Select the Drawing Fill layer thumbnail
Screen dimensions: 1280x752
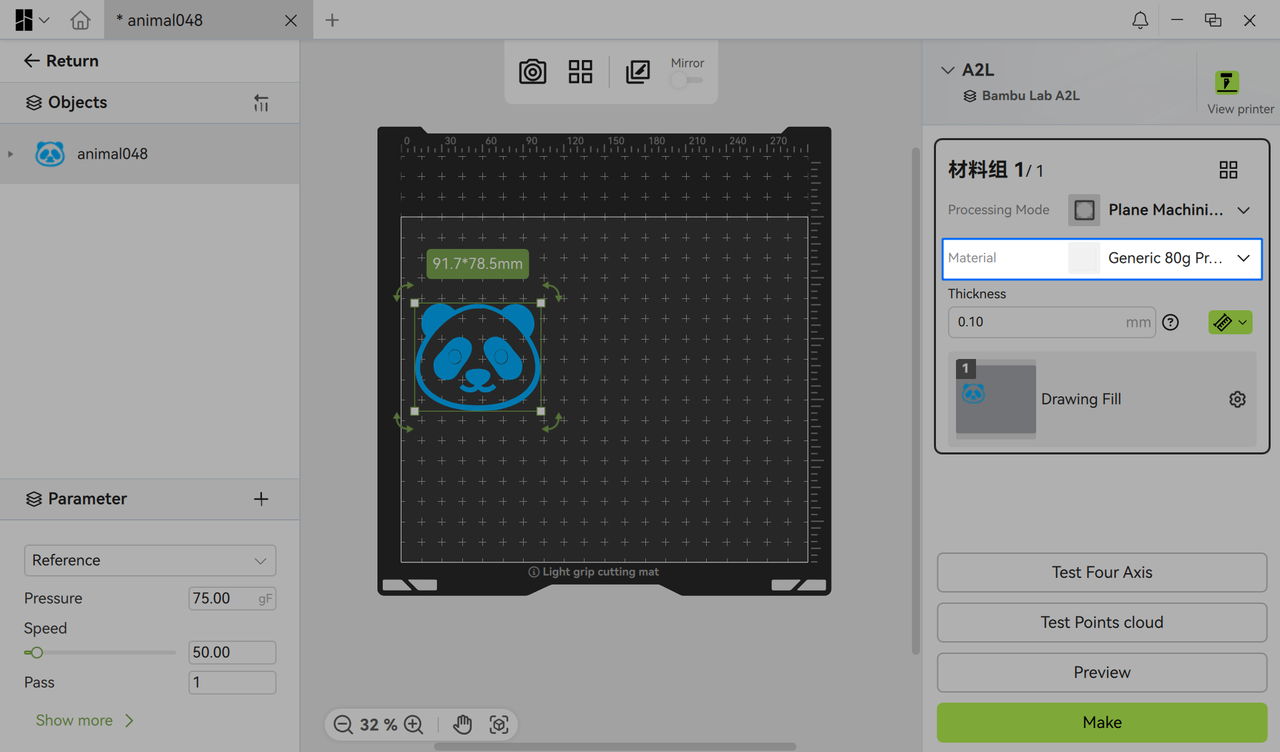pos(995,398)
